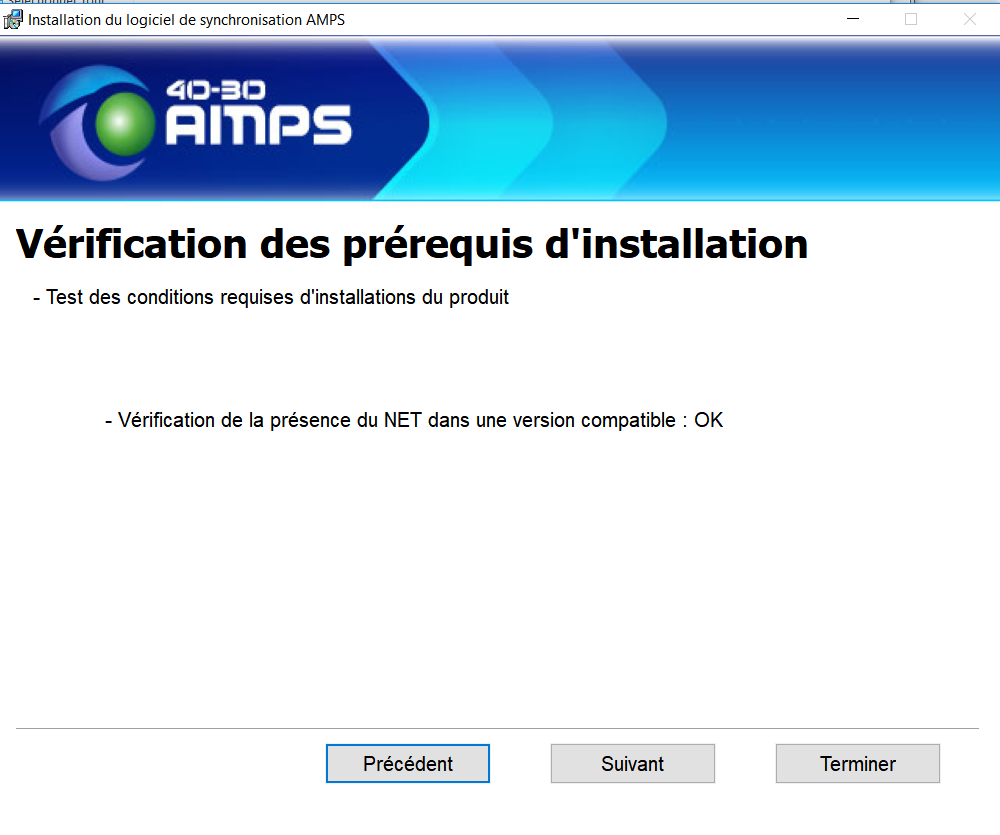The image size is (1000, 835).
Task: Click the white AMPS logo lettering
Action: pos(258,126)
